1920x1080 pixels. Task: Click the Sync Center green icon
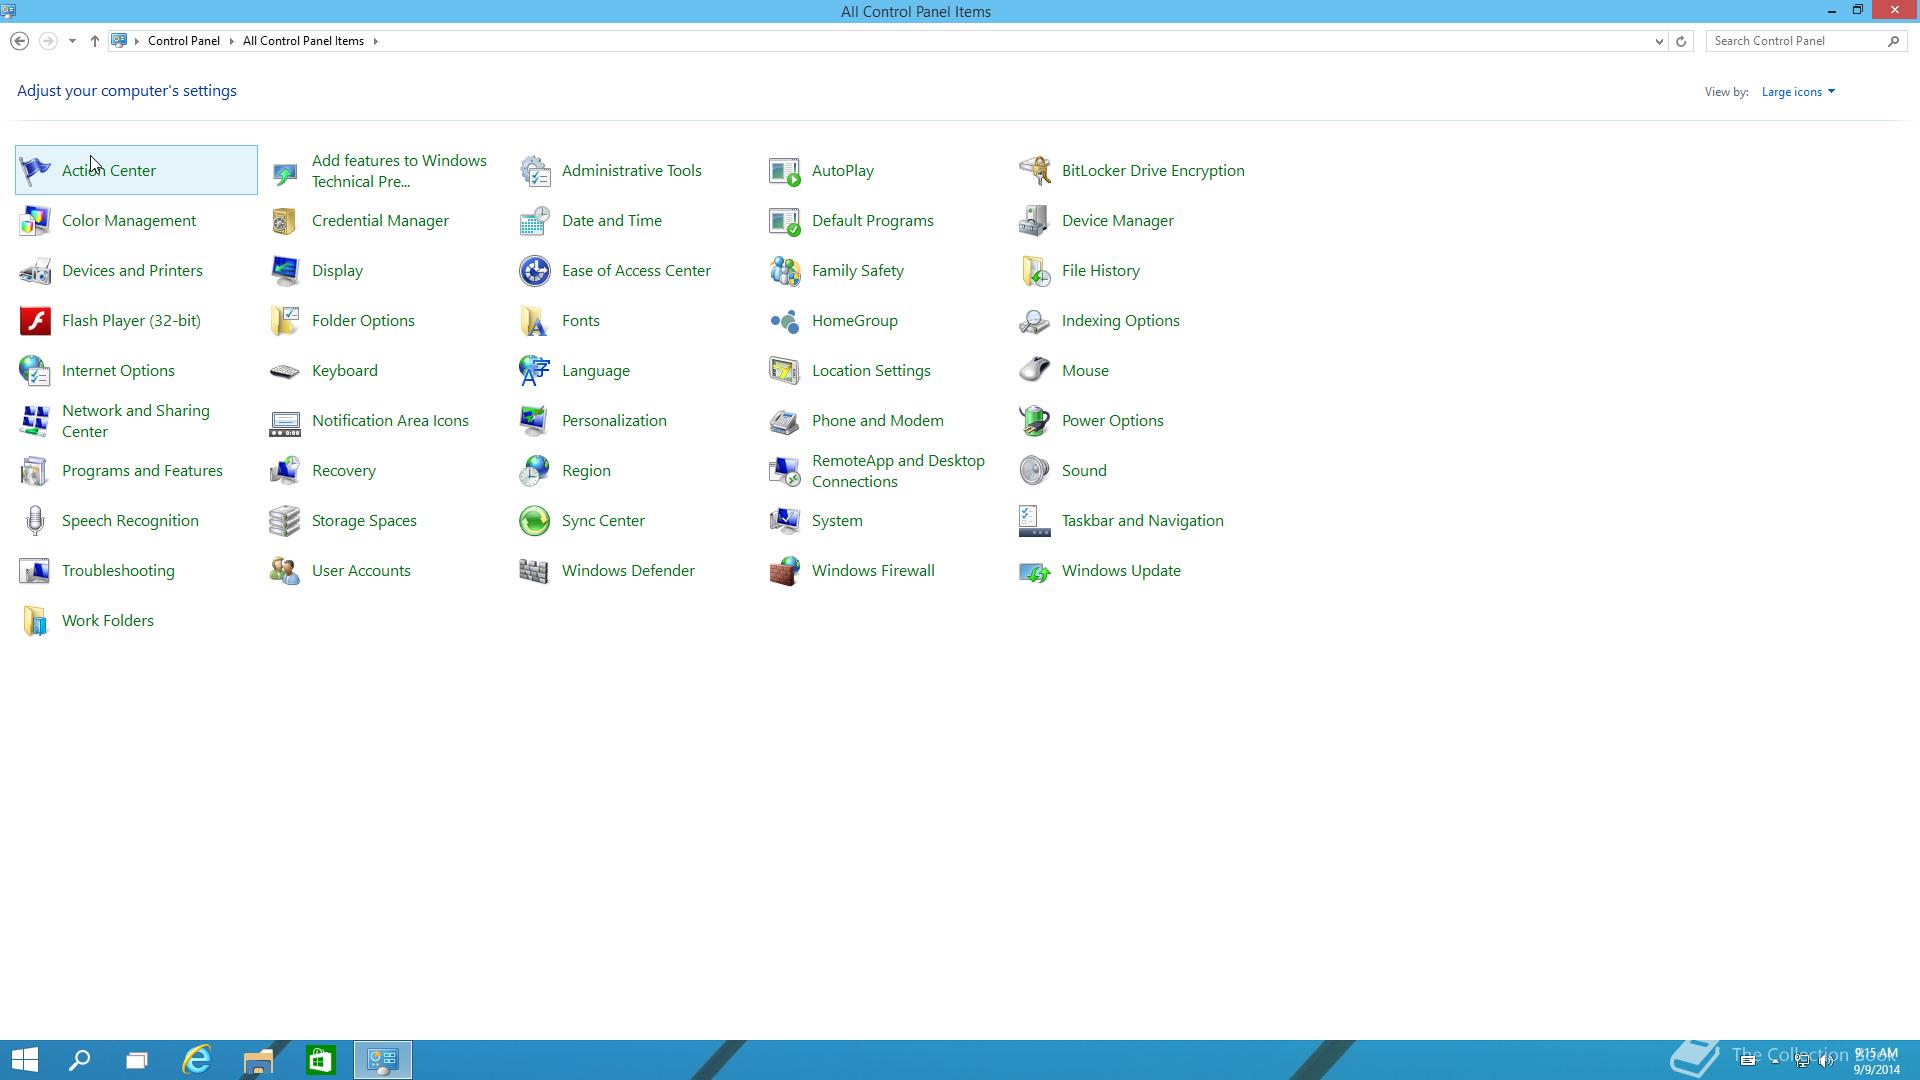click(535, 521)
